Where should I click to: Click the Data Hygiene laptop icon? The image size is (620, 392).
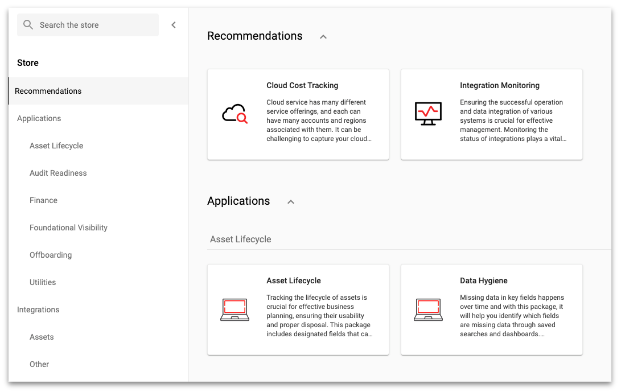(x=428, y=309)
